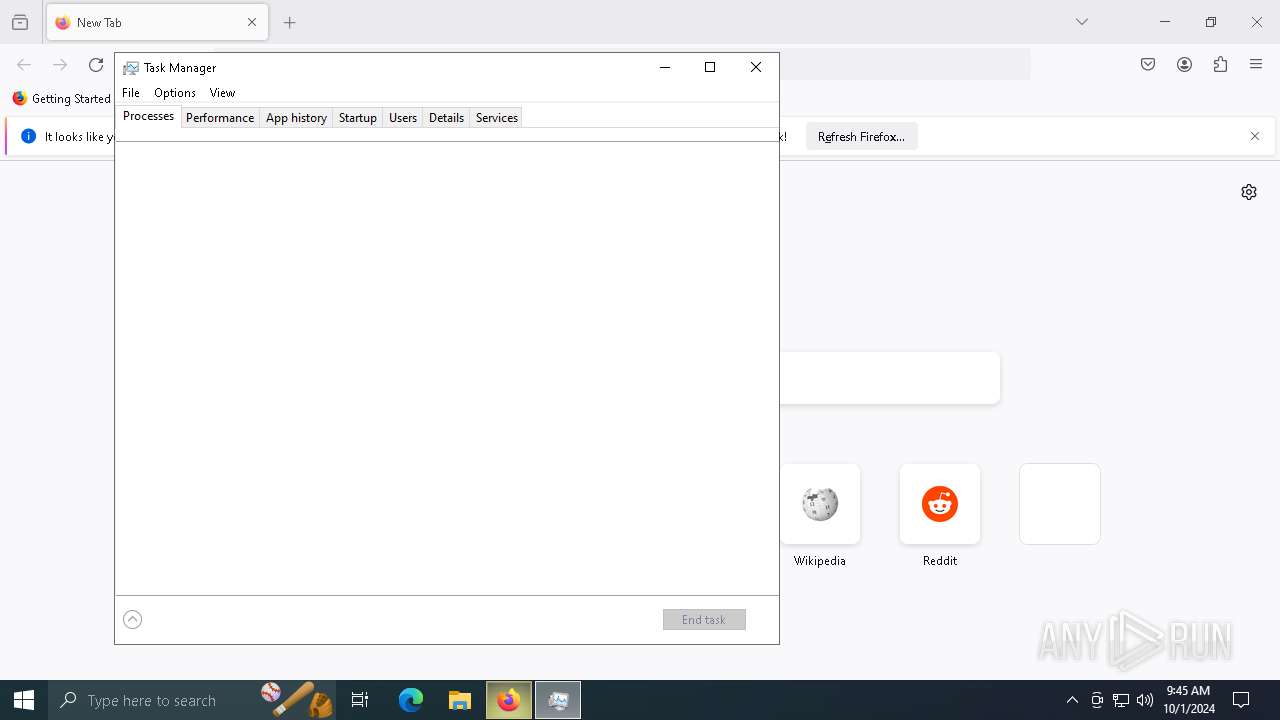Open a new Firefox tab with plus button
Viewport: 1280px width, 720px height.
[x=290, y=22]
